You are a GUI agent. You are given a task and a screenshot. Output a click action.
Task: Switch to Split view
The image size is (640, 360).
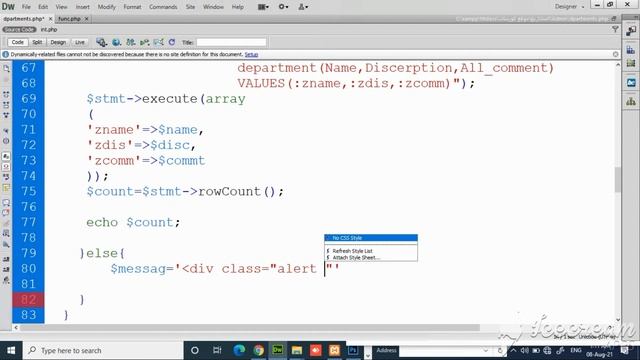pyautogui.click(x=37, y=42)
